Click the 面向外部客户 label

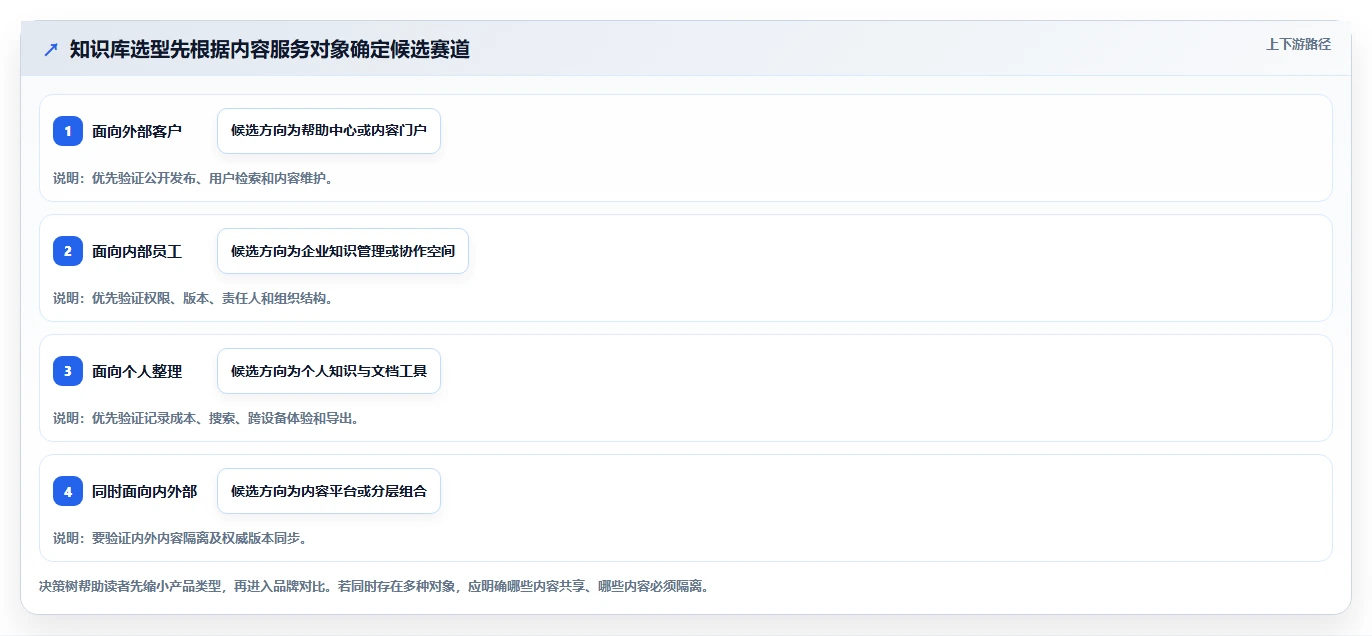(137, 131)
